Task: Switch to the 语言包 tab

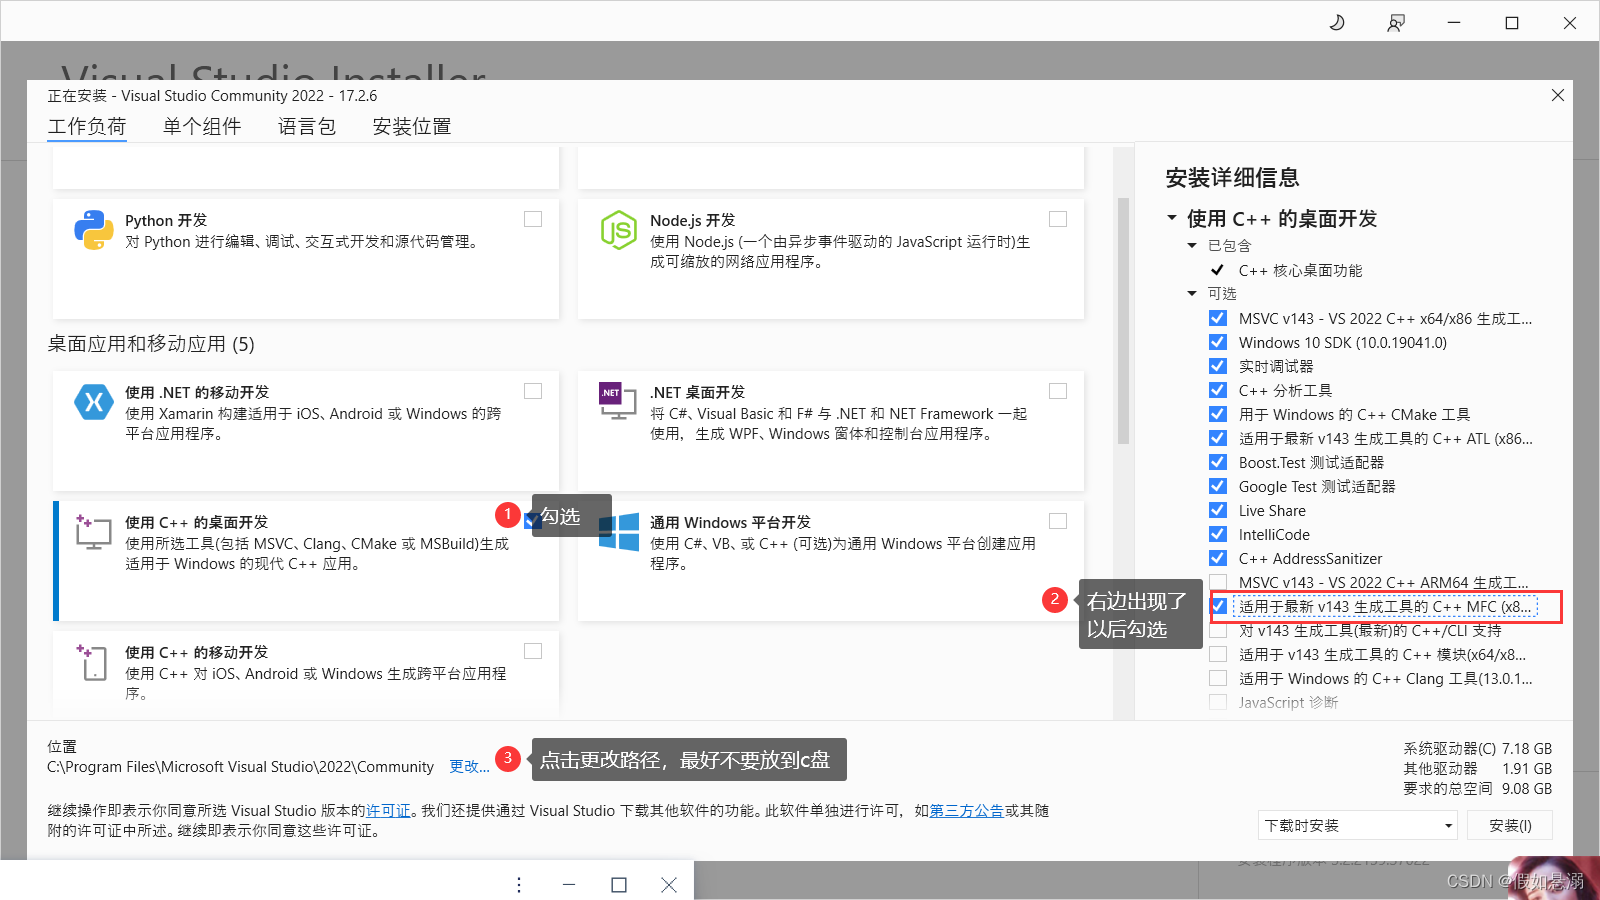Action: coord(307,127)
